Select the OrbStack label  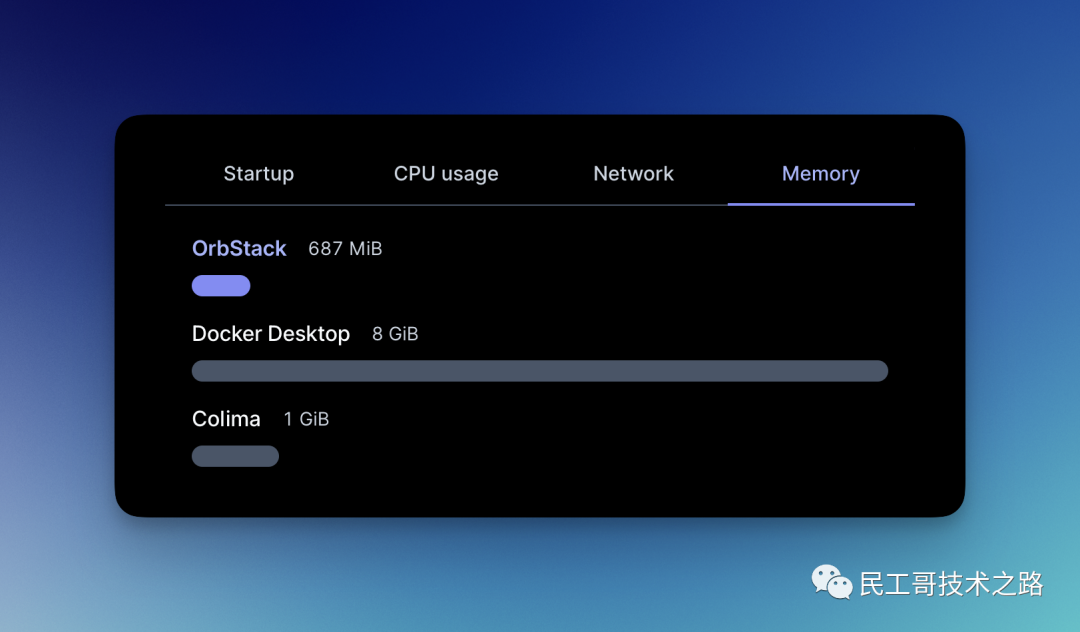(239, 248)
